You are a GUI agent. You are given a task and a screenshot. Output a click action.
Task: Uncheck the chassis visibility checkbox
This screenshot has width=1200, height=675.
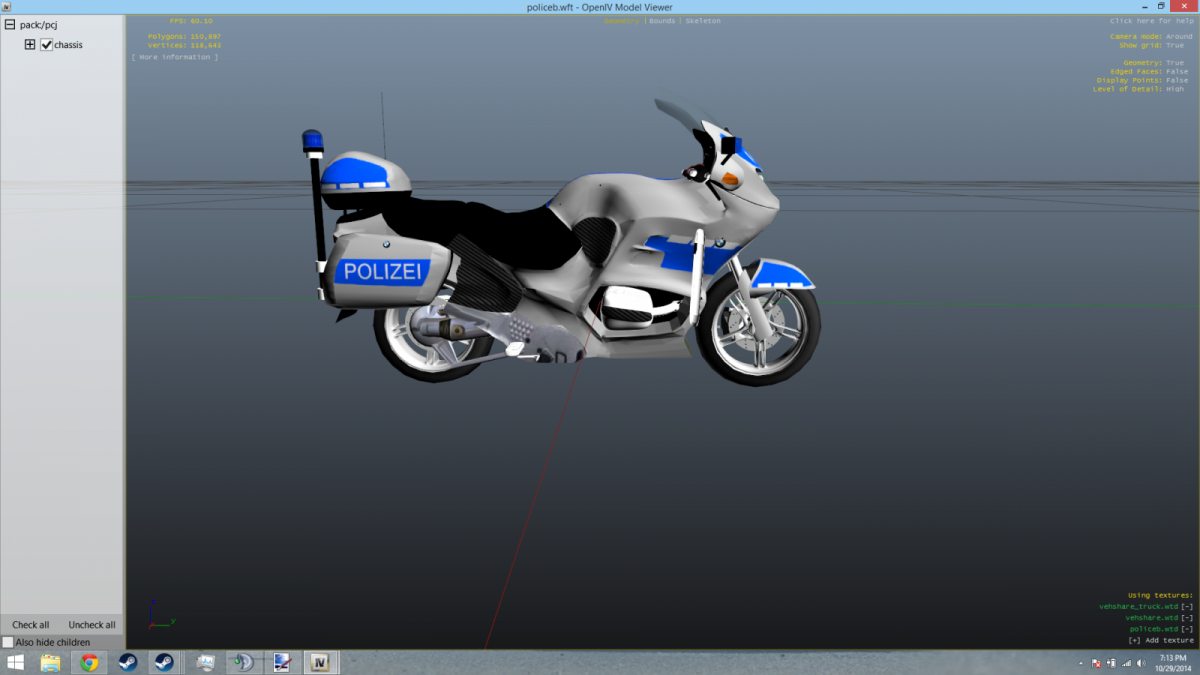point(46,45)
